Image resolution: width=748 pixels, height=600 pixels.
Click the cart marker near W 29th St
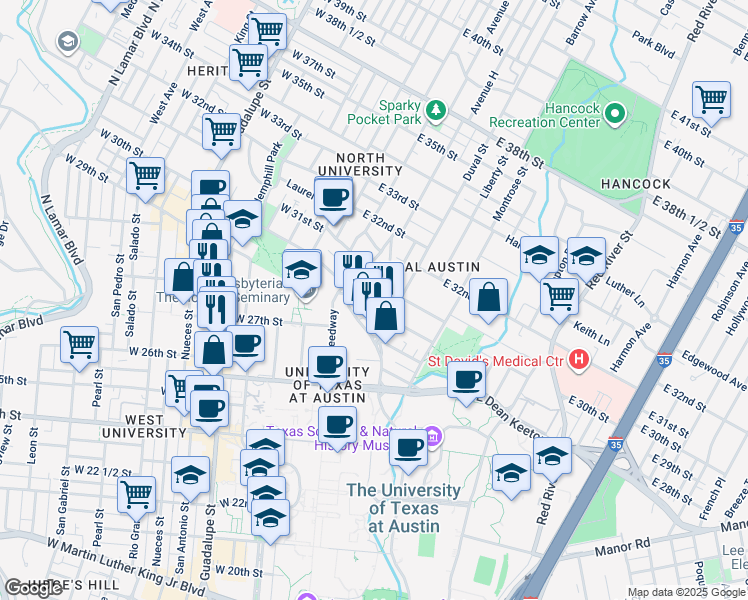coord(145,177)
